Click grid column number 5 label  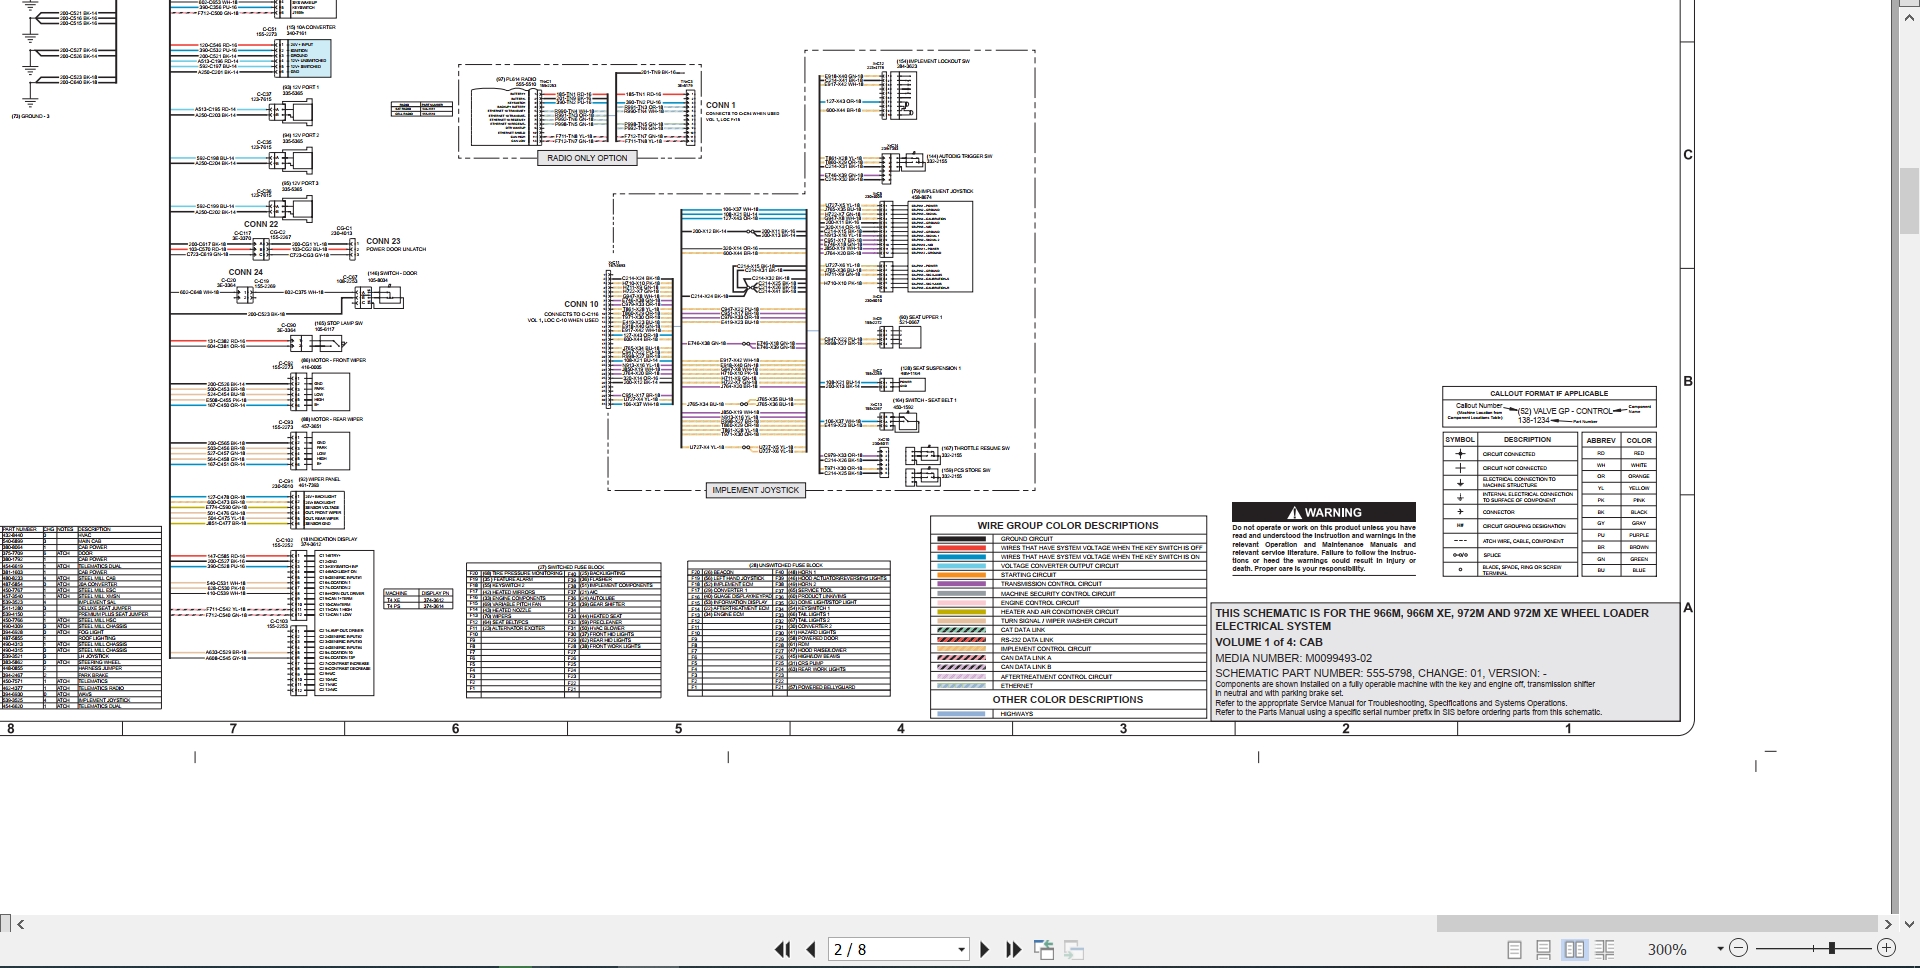click(x=678, y=729)
